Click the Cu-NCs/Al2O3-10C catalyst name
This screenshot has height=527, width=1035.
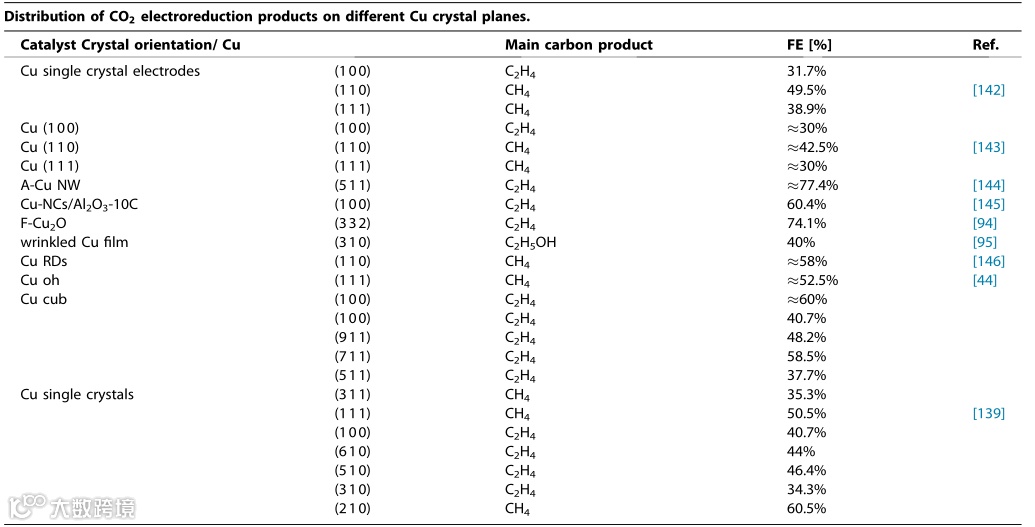coord(79,204)
